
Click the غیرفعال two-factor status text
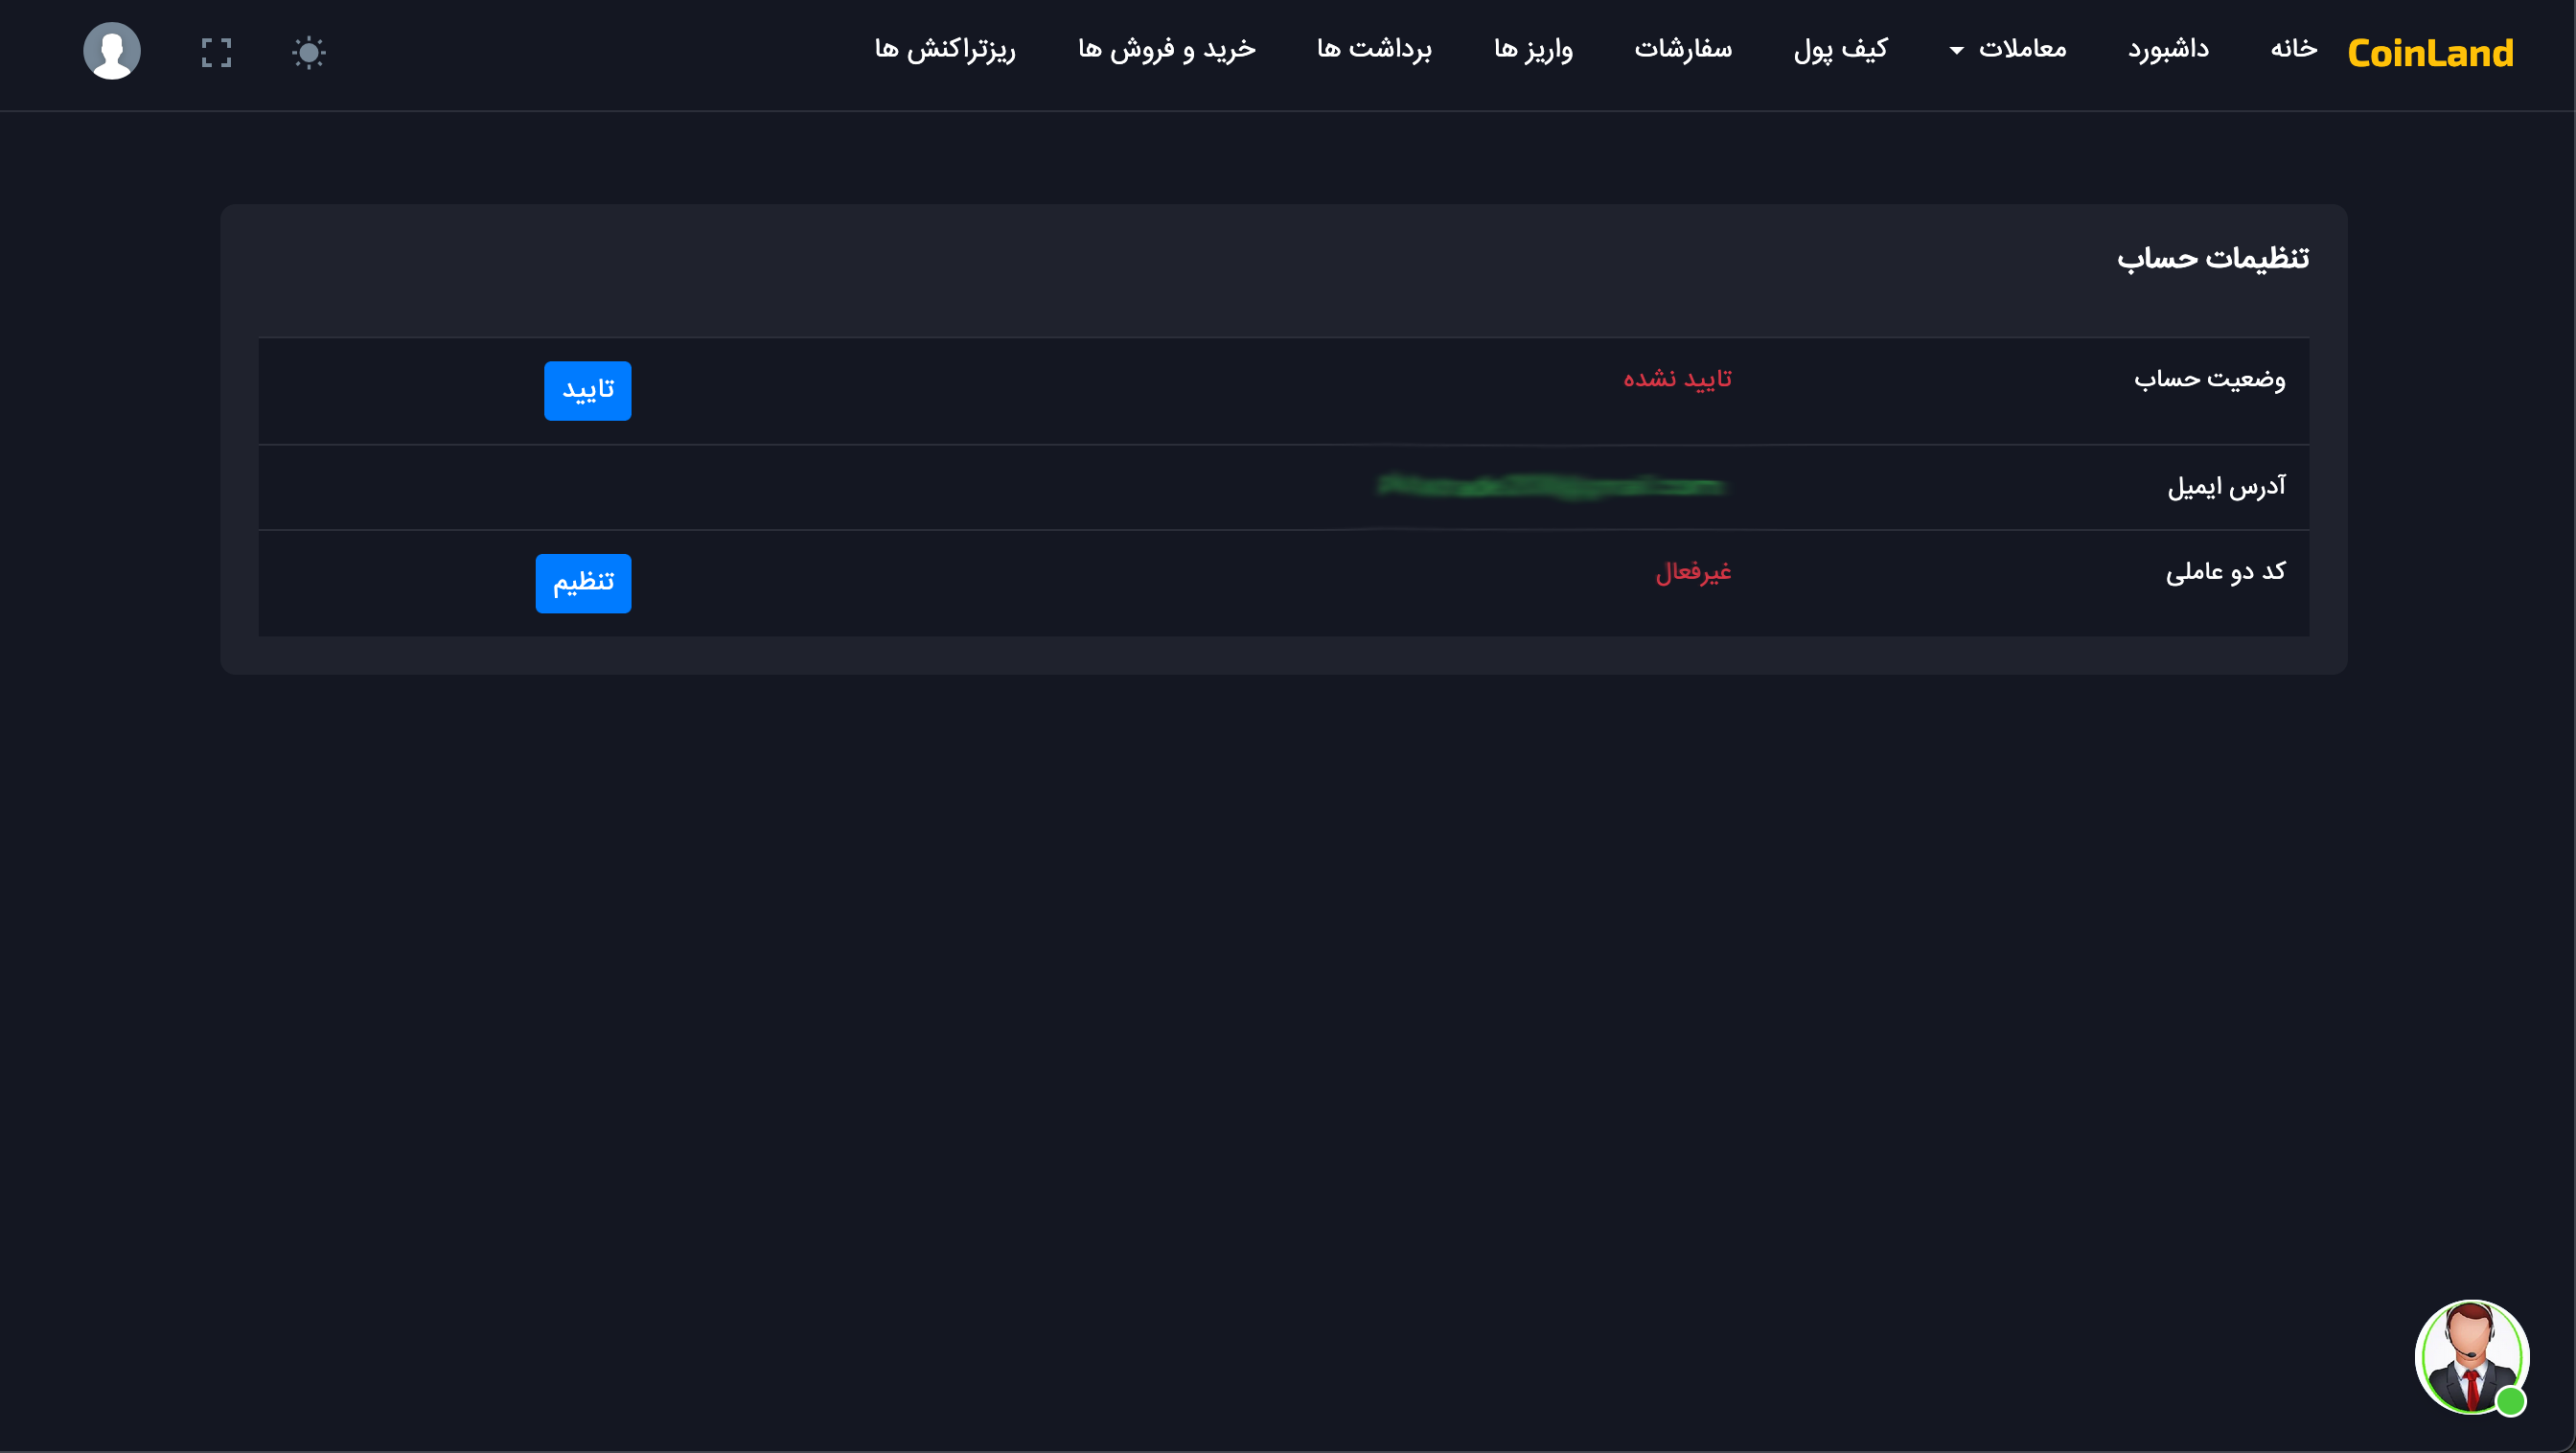click(x=1693, y=572)
